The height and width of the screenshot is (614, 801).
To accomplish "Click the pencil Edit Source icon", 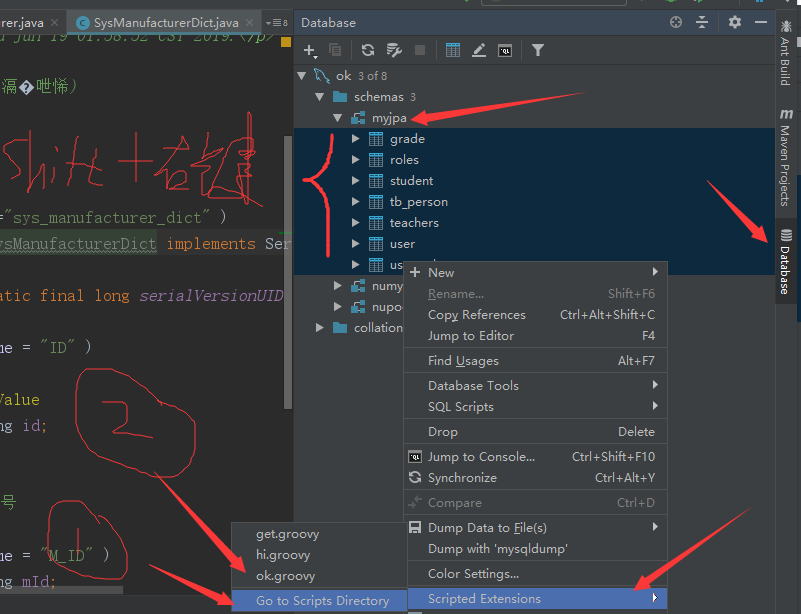I will coord(479,50).
